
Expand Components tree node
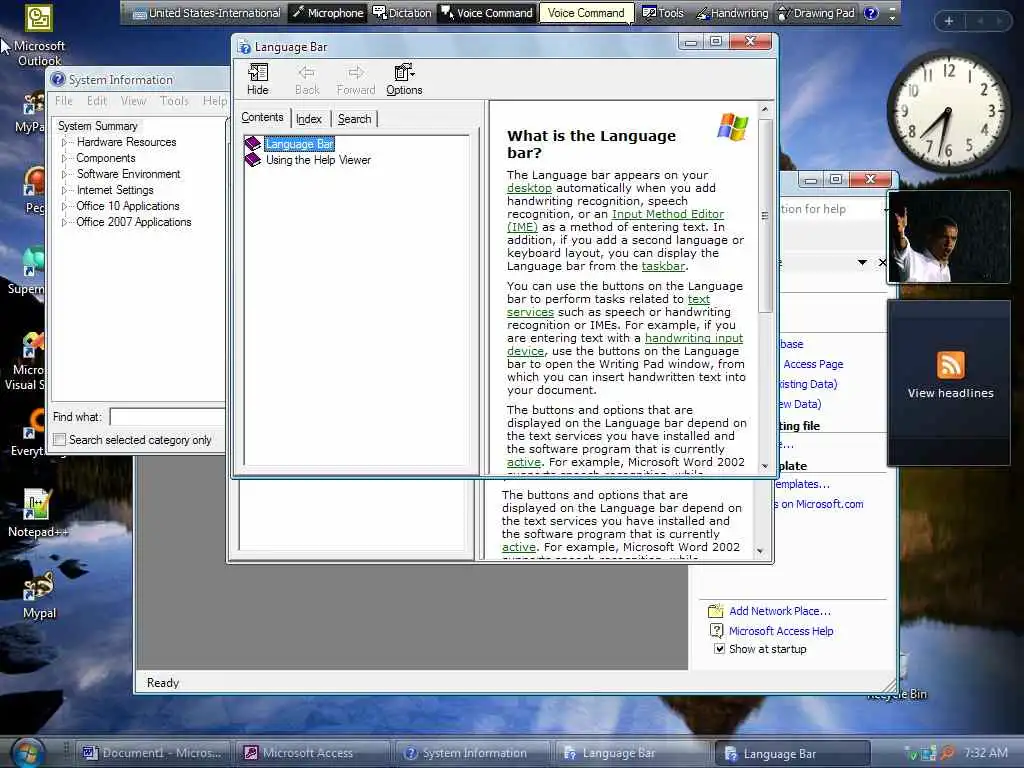(x=65, y=158)
